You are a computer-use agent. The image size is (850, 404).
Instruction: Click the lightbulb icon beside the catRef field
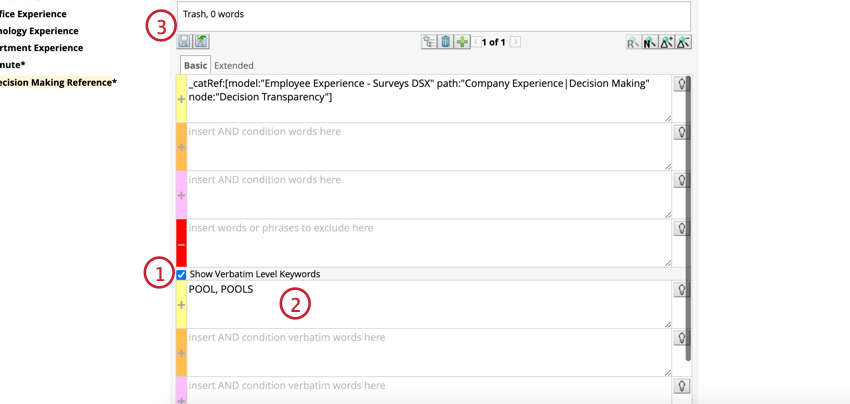(681, 84)
